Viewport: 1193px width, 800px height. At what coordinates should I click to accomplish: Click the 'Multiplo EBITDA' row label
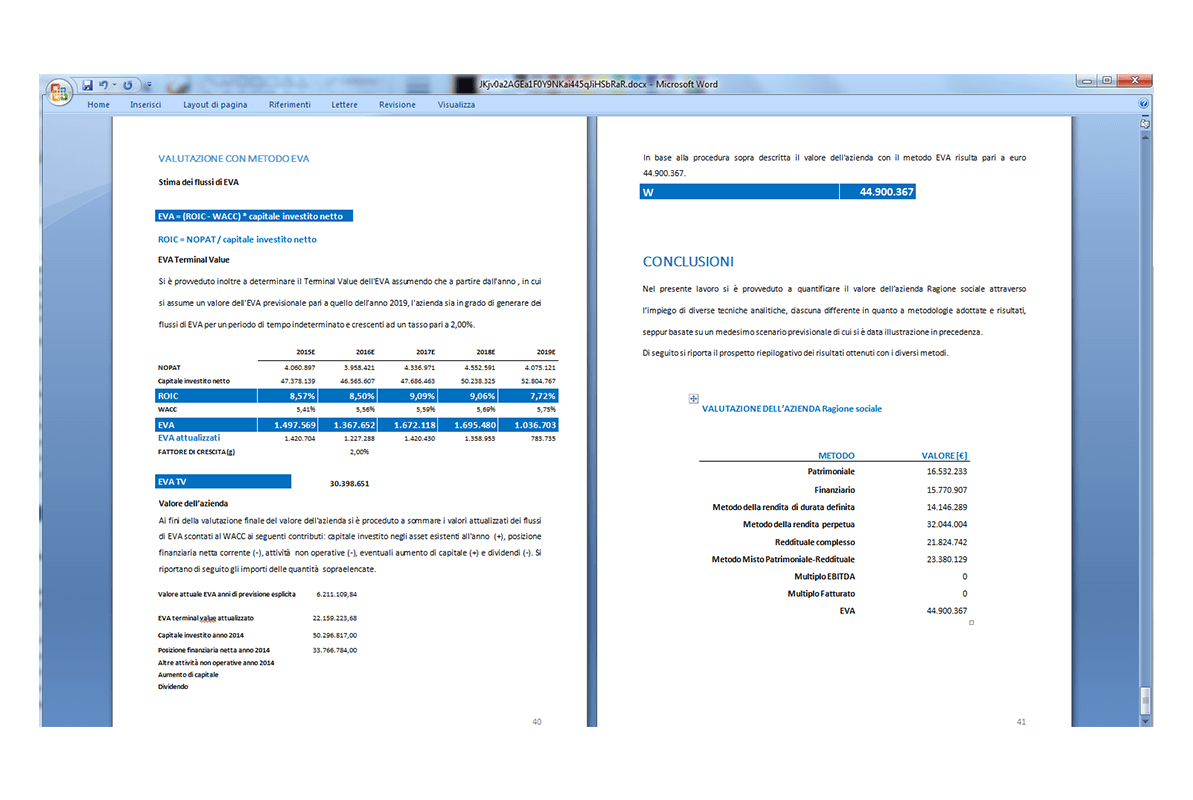pyautogui.click(x=825, y=576)
